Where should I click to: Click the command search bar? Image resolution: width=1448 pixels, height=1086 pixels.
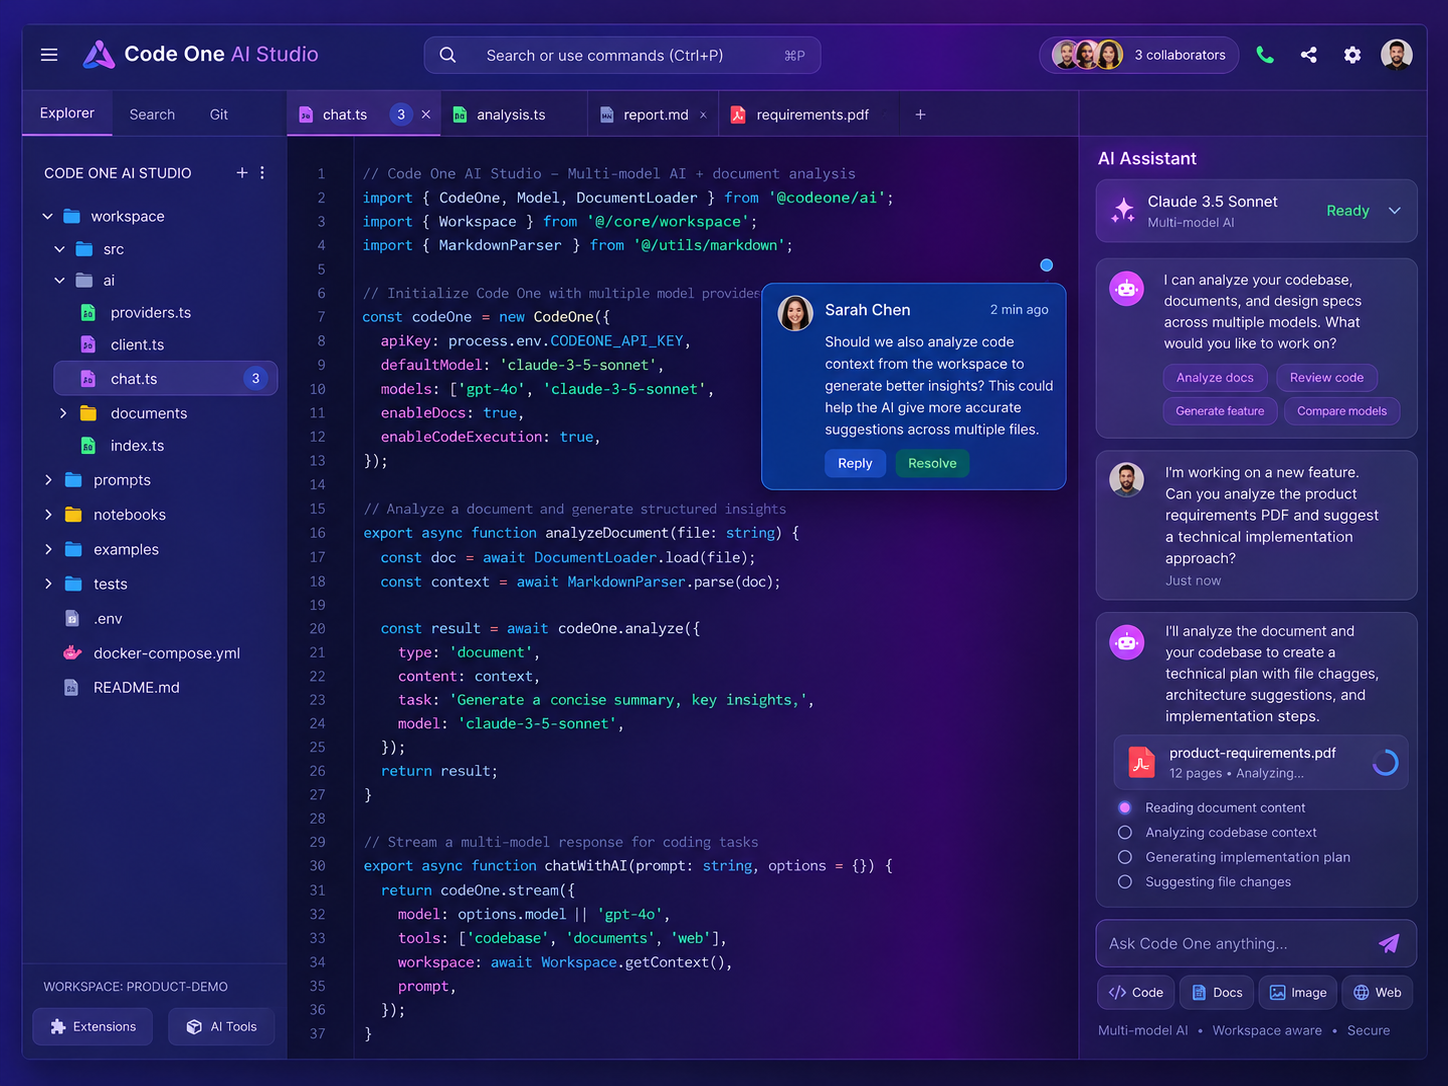pos(622,55)
